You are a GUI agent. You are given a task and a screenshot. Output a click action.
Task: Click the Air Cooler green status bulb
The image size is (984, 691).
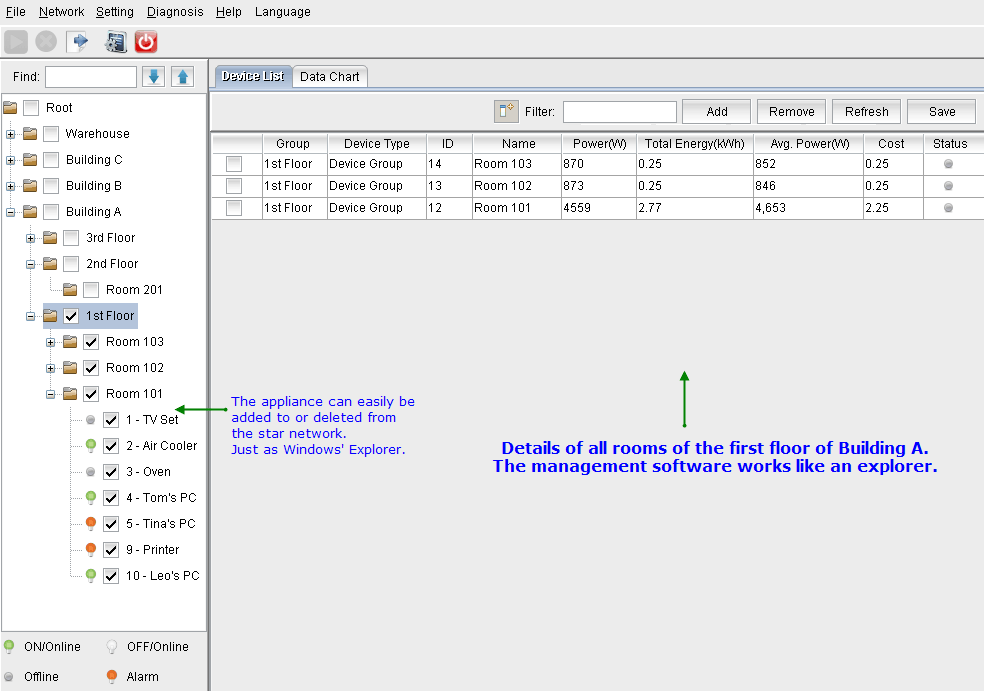(90, 446)
